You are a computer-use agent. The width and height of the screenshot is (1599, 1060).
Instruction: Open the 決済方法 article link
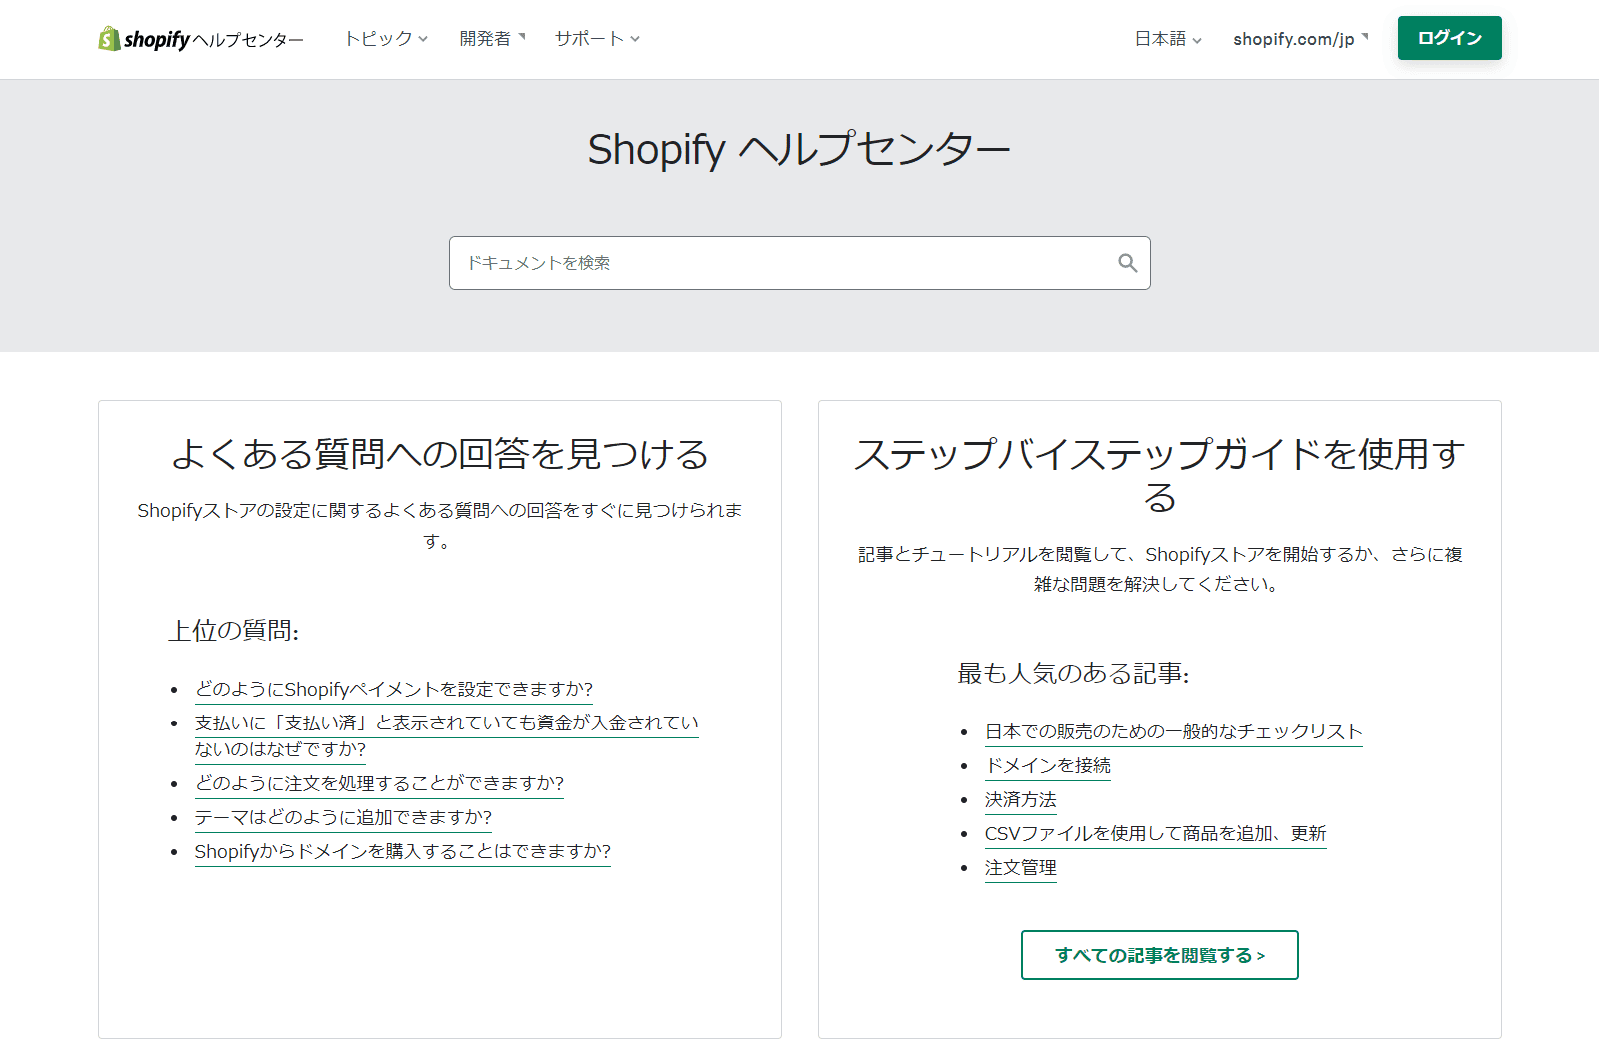tap(1021, 799)
